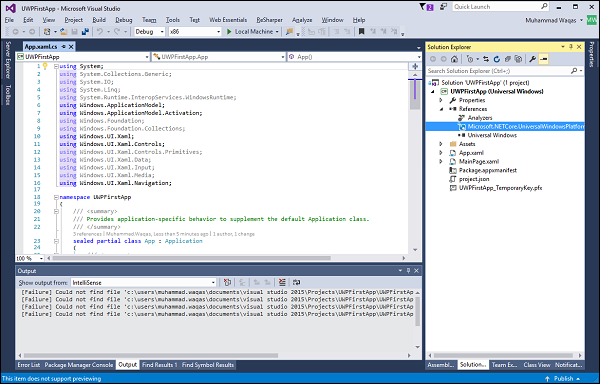
Task: Start debugging on Local Machine
Action: click(x=253, y=32)
